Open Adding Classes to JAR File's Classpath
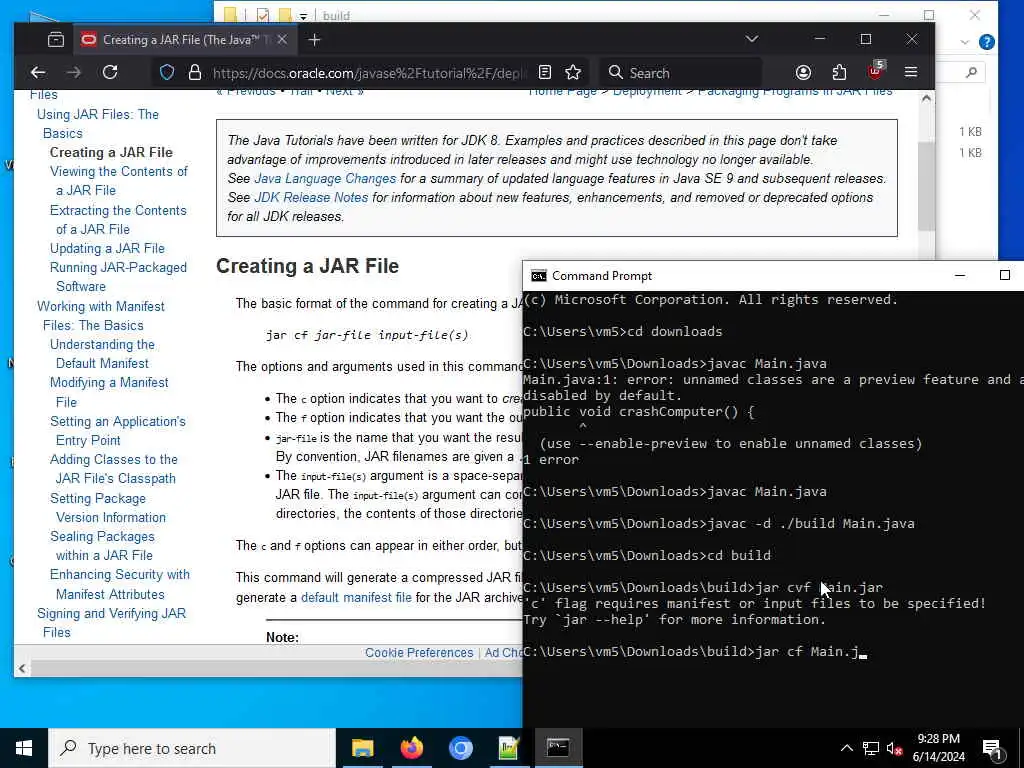 coord(114,469)
